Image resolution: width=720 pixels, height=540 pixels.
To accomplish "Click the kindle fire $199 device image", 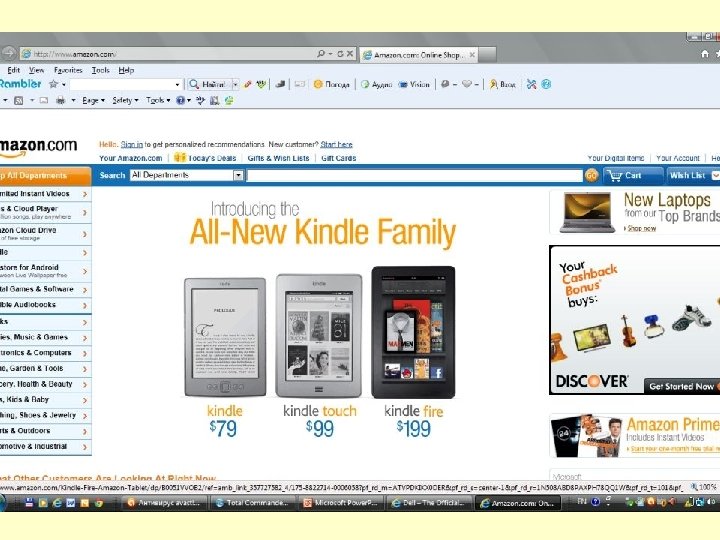I will click(x=413, y=332).
